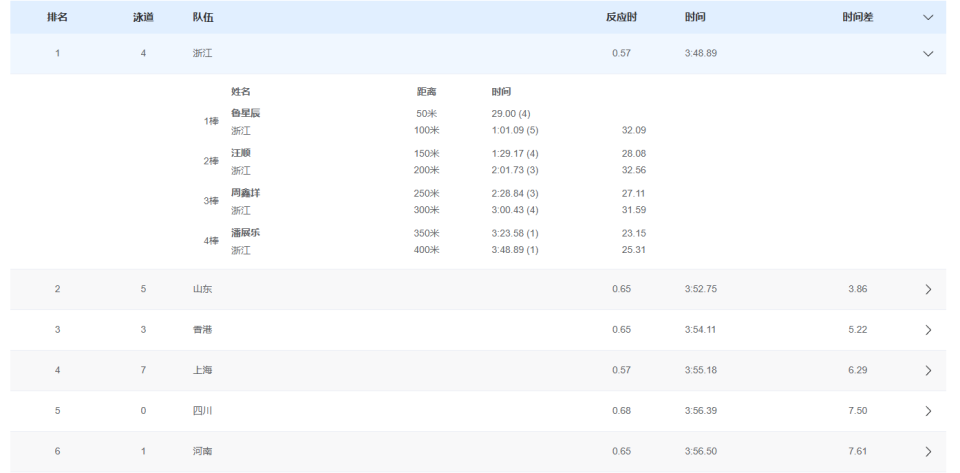Click swimmer name 鲁星辰
This screenshot has height=473, width=960.
click(x=246, y=113)
